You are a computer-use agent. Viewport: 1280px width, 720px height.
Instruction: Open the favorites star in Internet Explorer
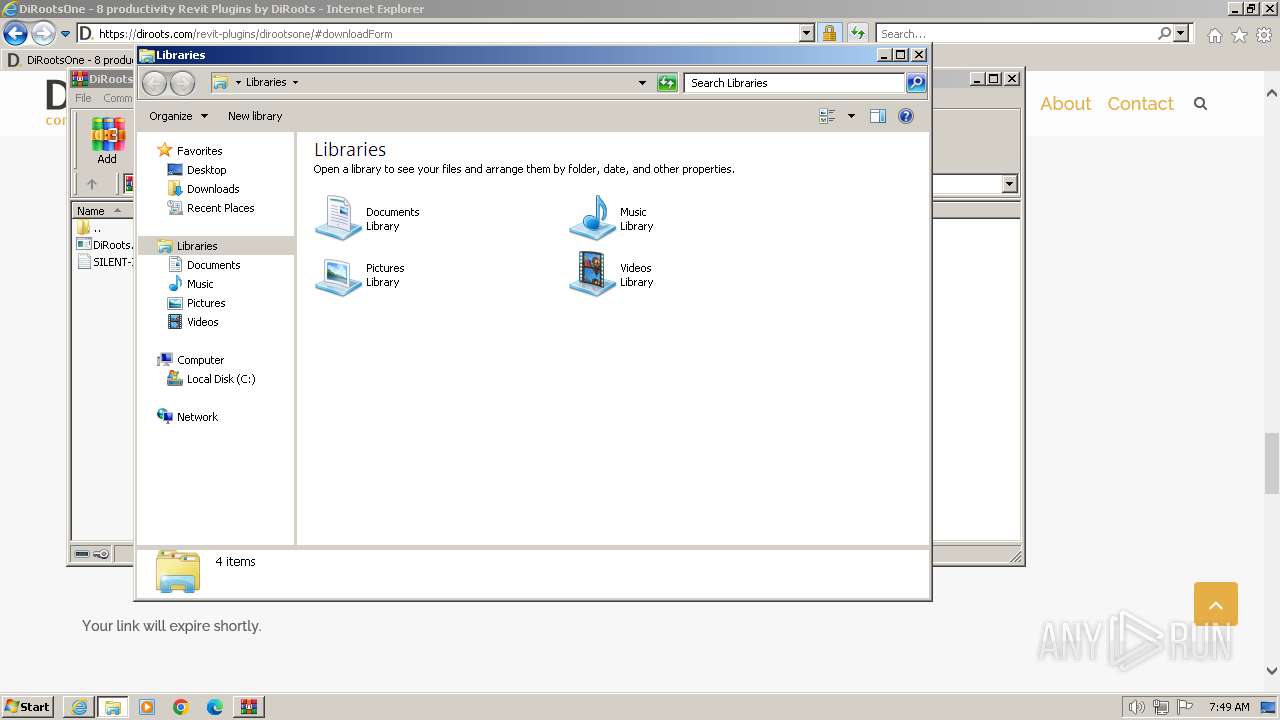click(x=1239, y=35)
